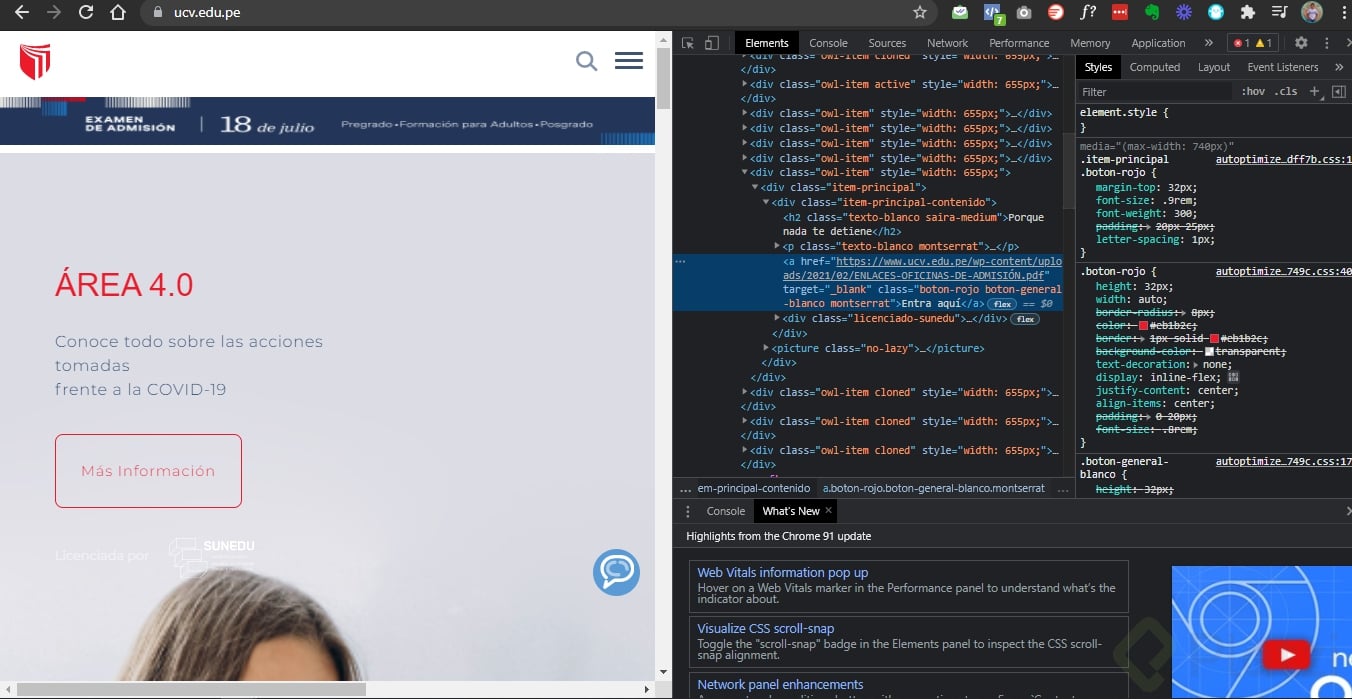Switch to the Network panel tab
1352x699 pixels.
[x=947, y=43]
